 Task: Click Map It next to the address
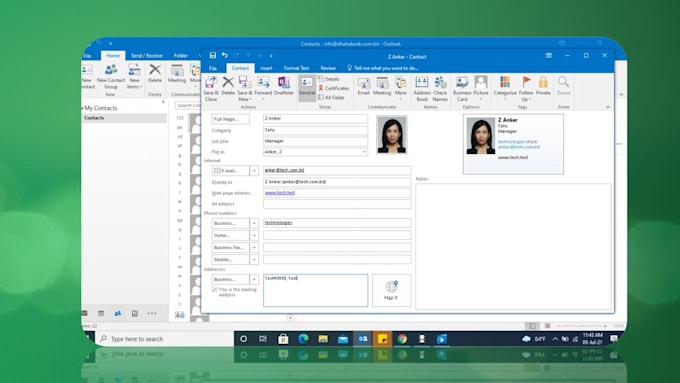tap(391, 290)
